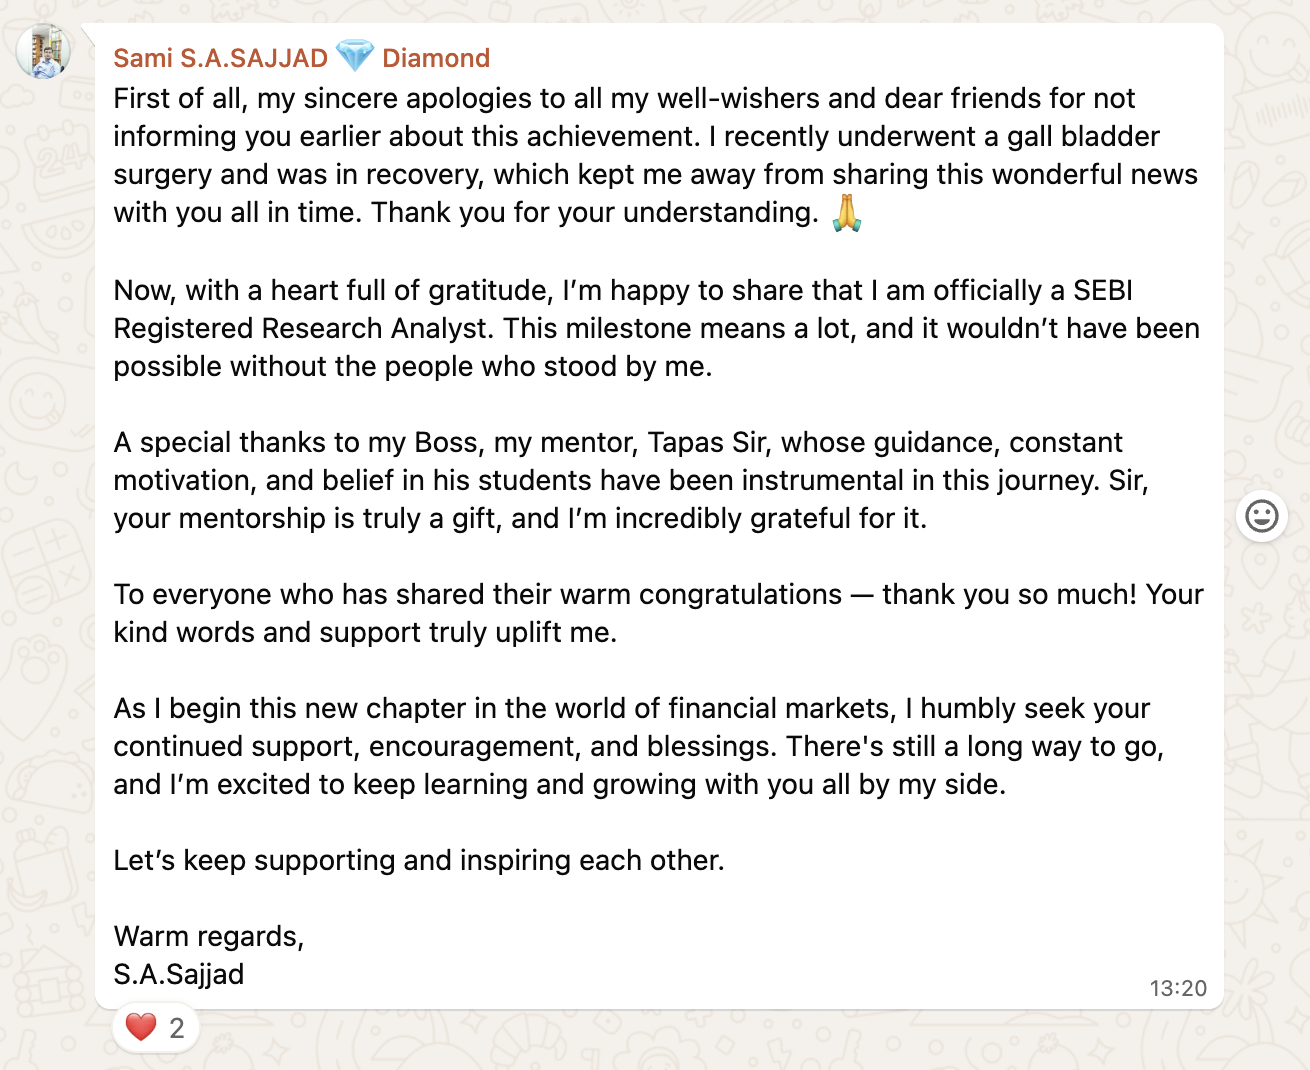Click "Let's keep supporting and inspiring each other."
This screenshot has width=1310, height=1070.
419,860
